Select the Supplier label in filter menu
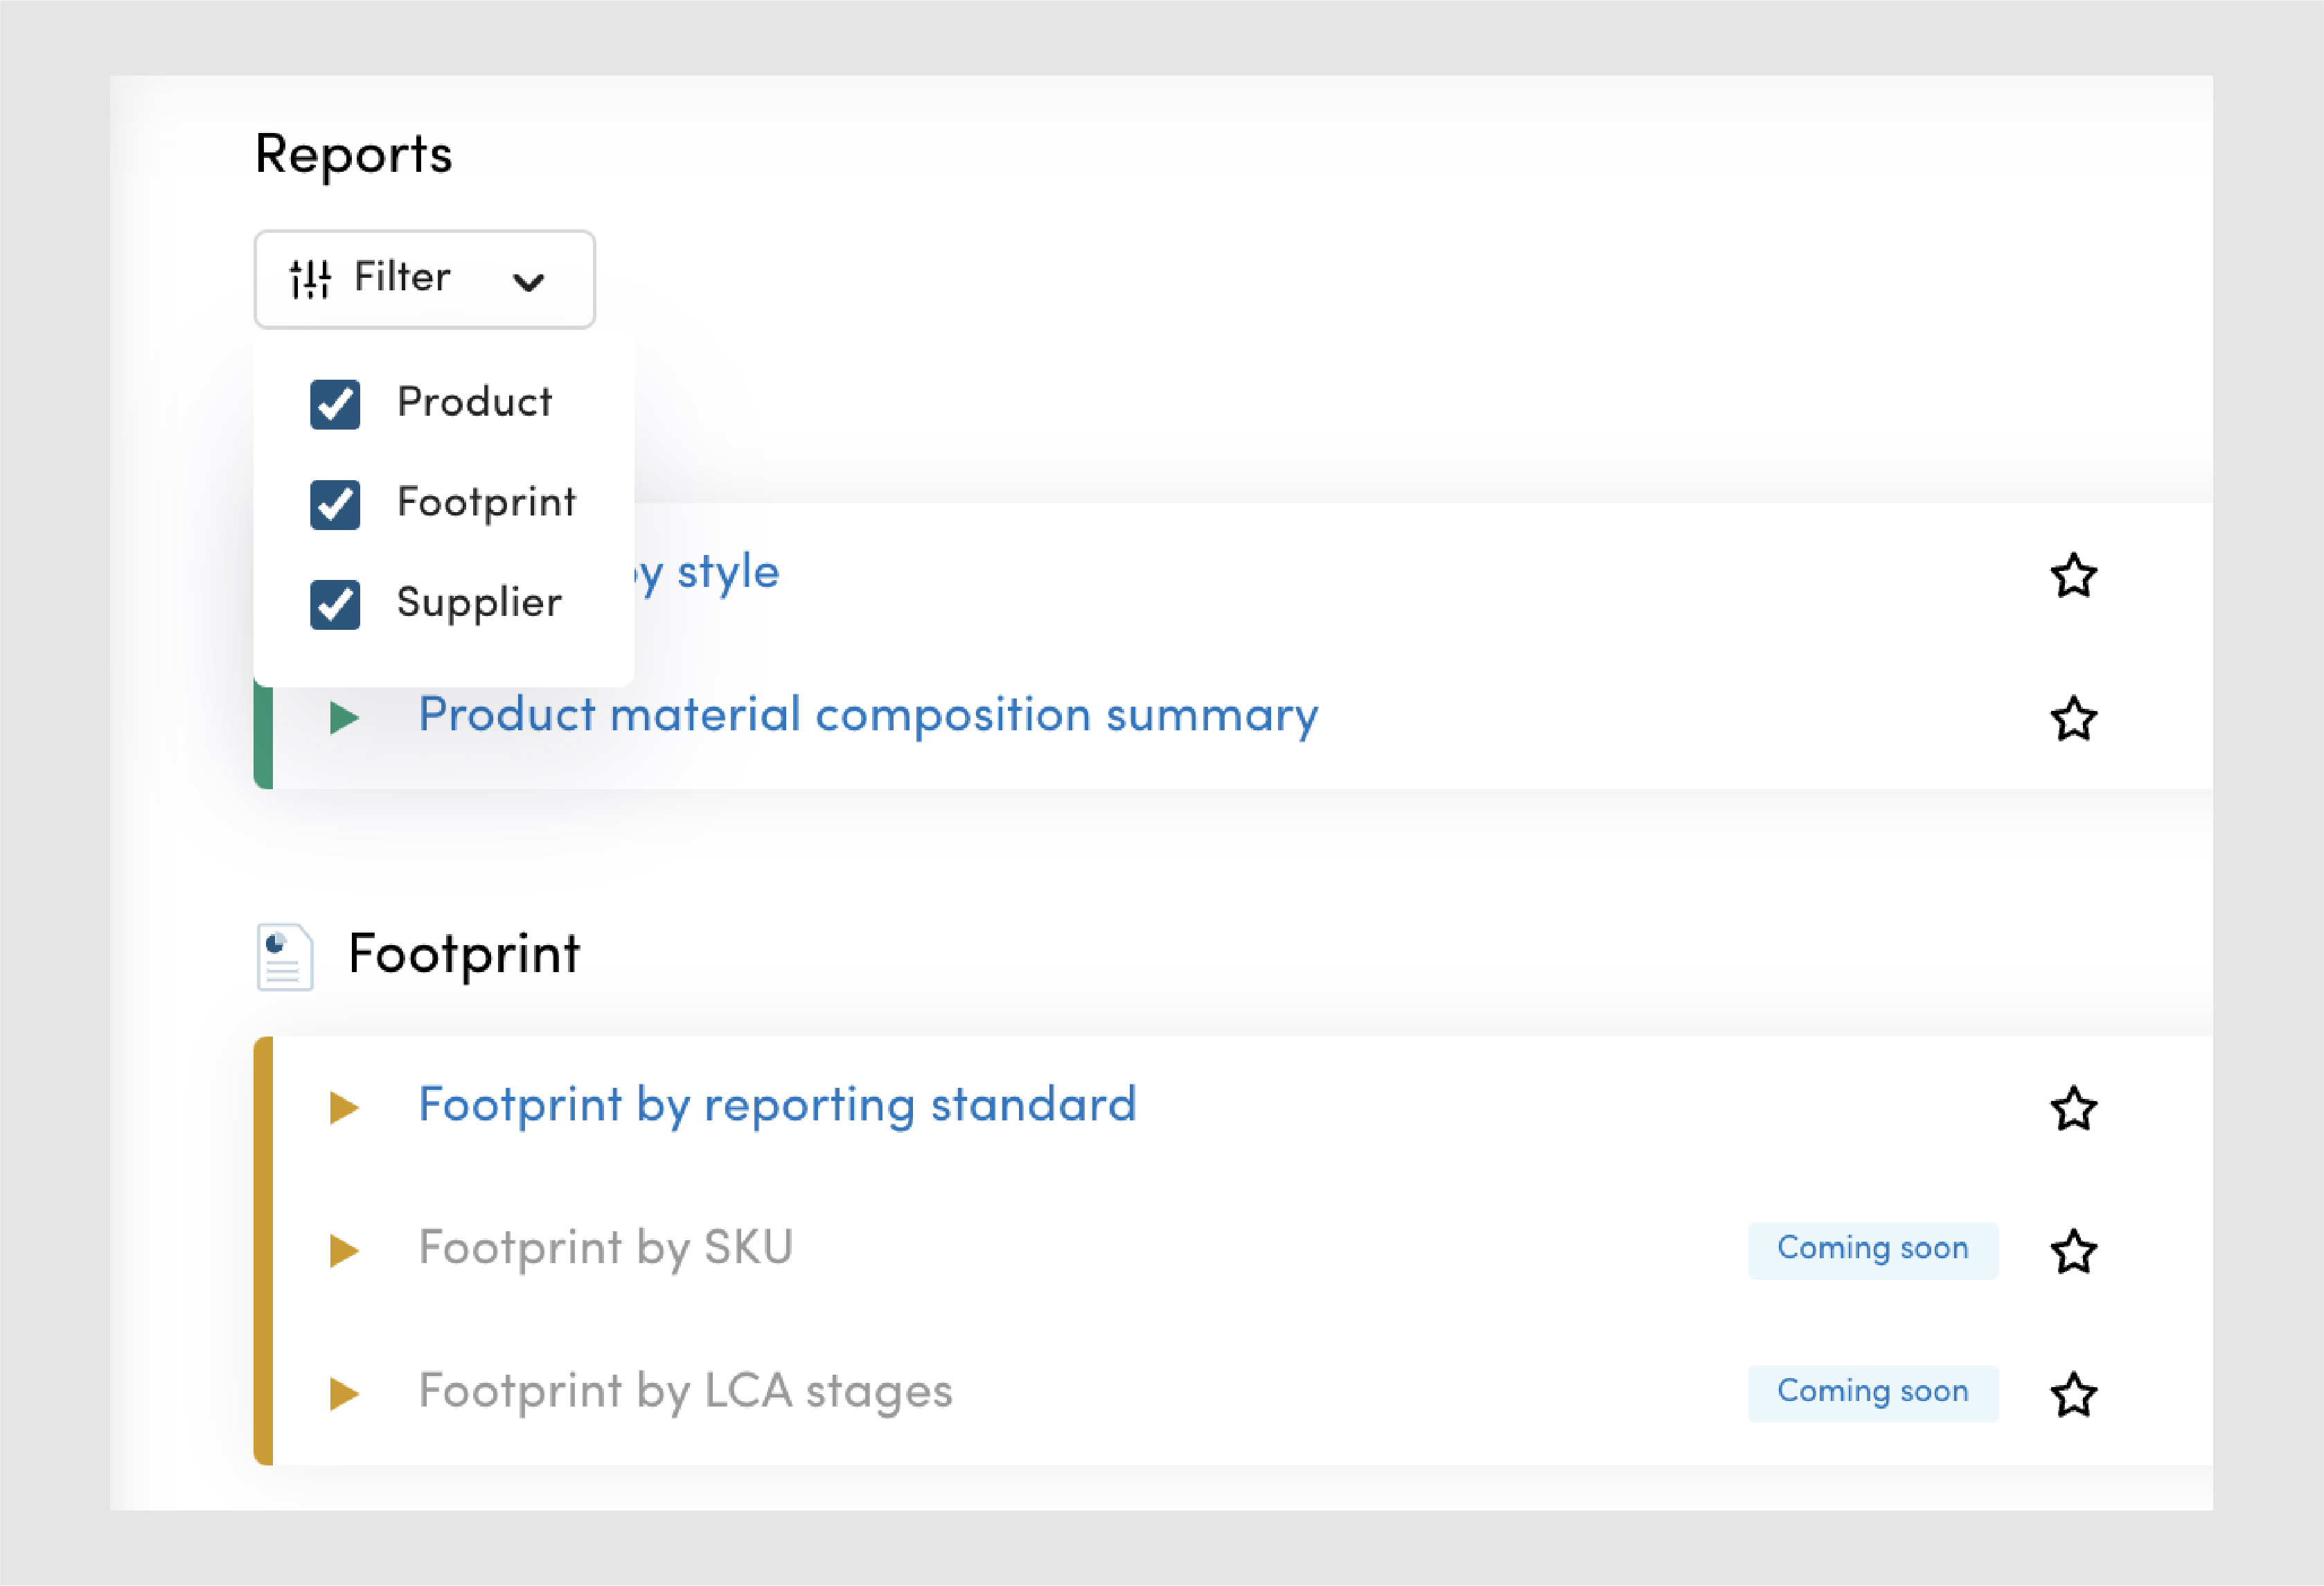 click(479, 603)
